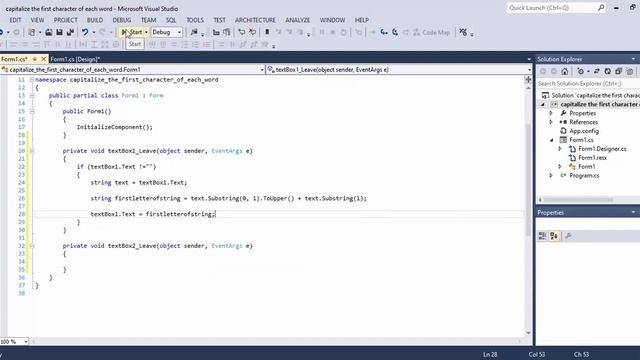Select Form1.resx in Solution Explorer
Viewport: 640px width, 360px height.
click(x=592, y=158)
